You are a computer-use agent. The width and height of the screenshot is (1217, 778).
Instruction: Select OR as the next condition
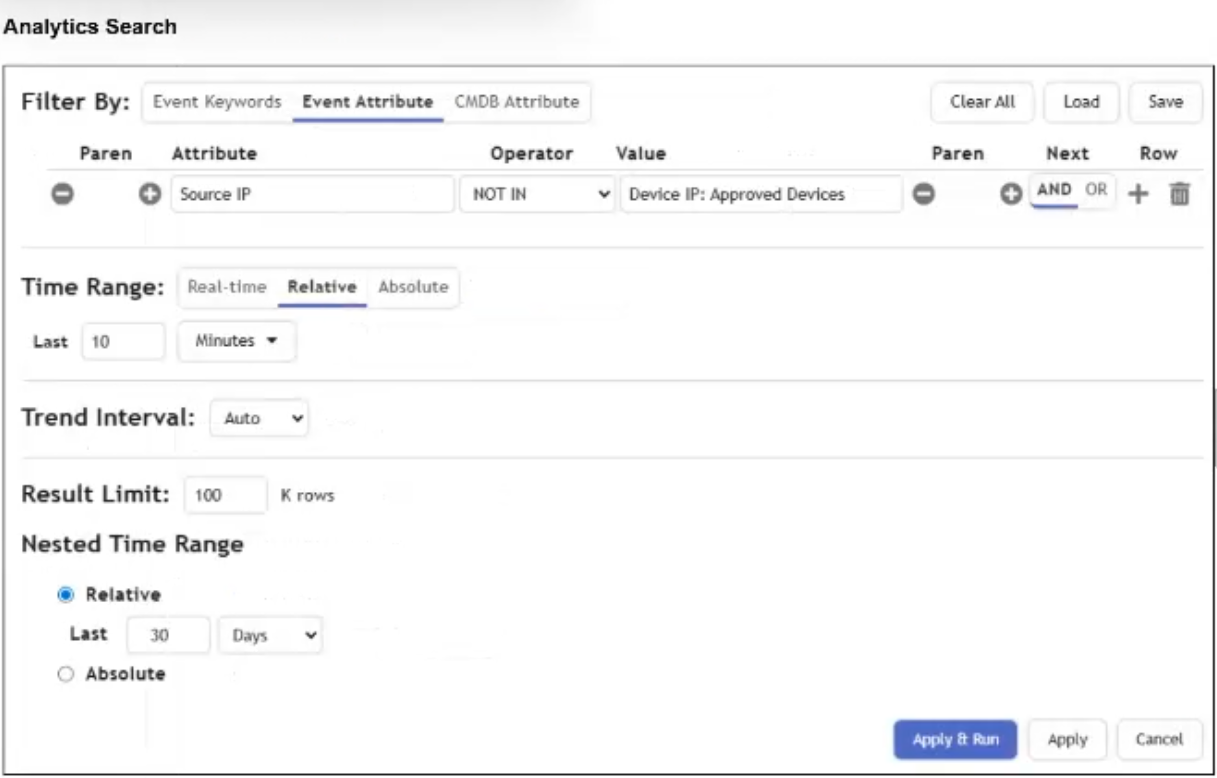pyautogui.click(x=1097, y=191)
